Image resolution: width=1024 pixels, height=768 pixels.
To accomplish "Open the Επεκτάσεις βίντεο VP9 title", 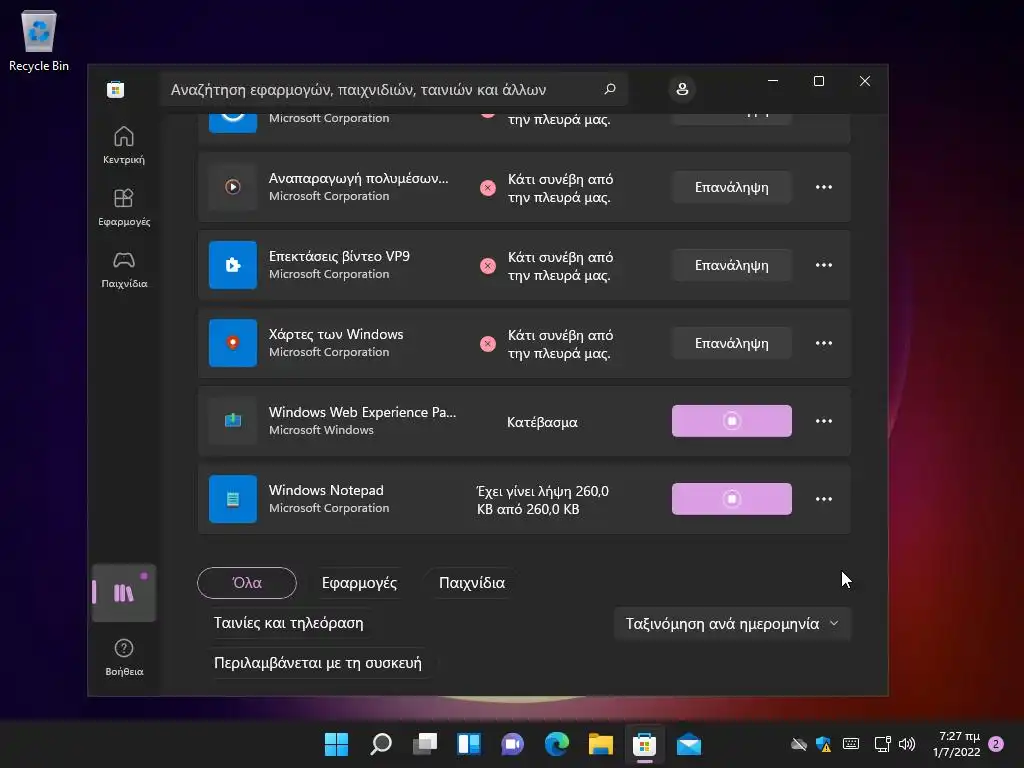I will pos(339,256).
